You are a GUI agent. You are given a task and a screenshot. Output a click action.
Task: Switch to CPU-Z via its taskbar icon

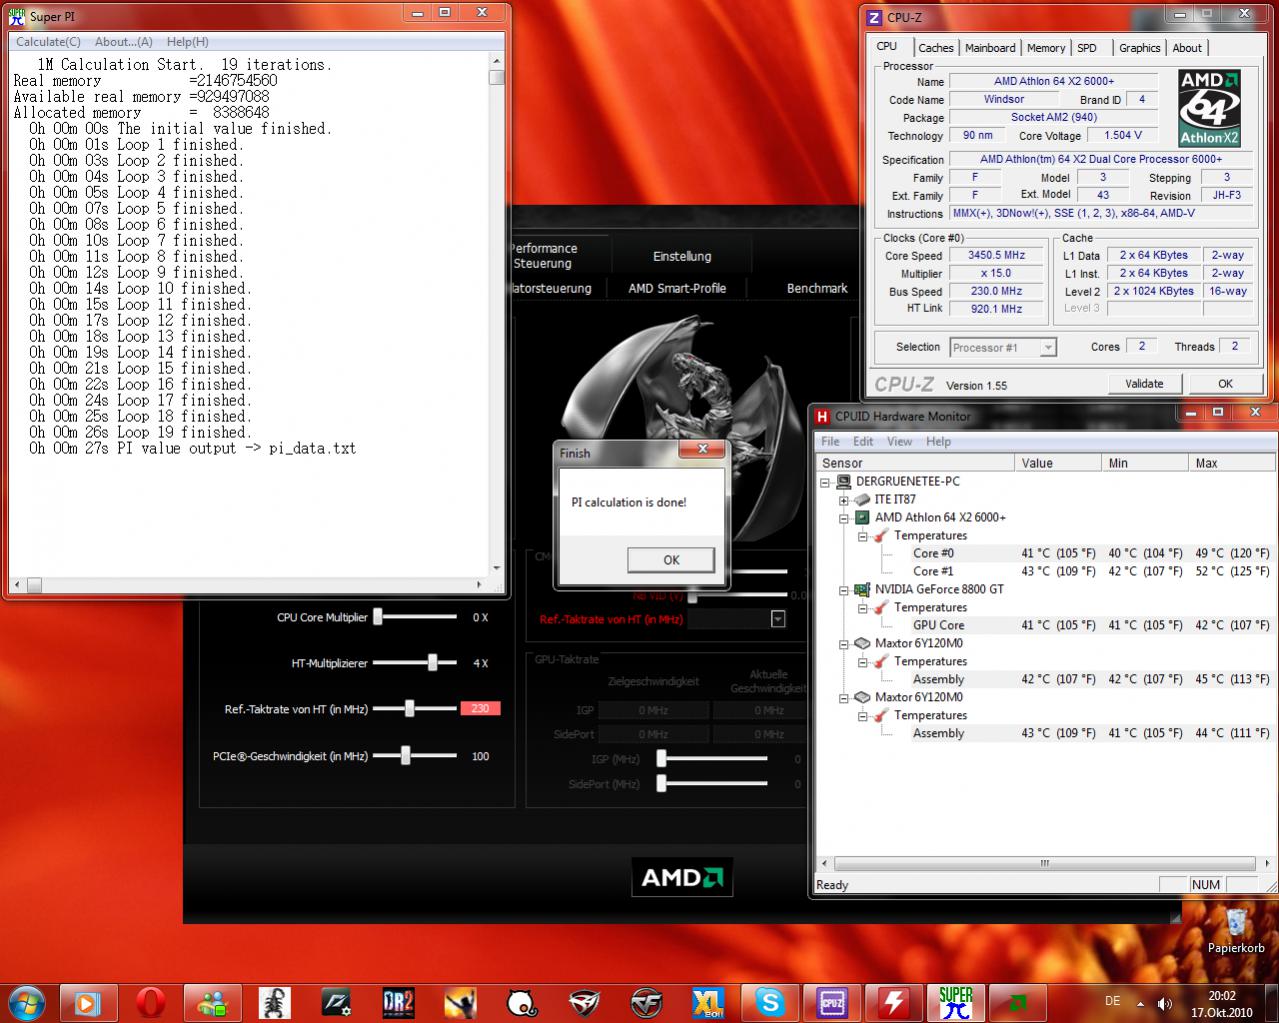coord(832,1002)
